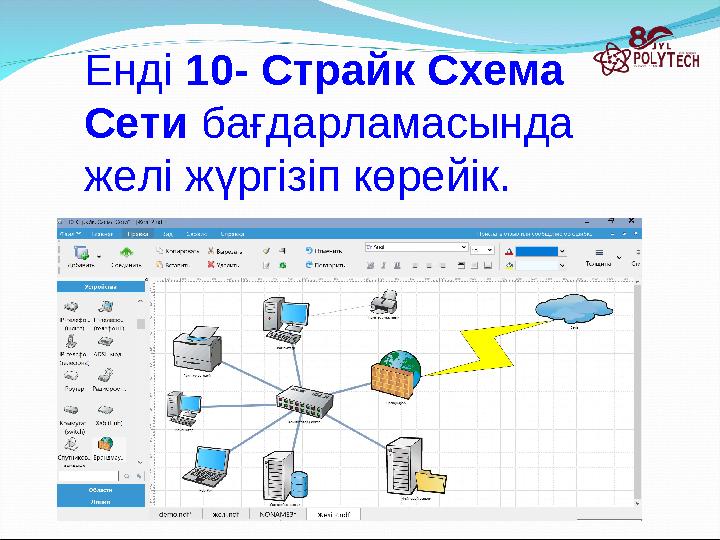Click the device palette scroll down arrow
720x540 pixels.
pos(140,462)
